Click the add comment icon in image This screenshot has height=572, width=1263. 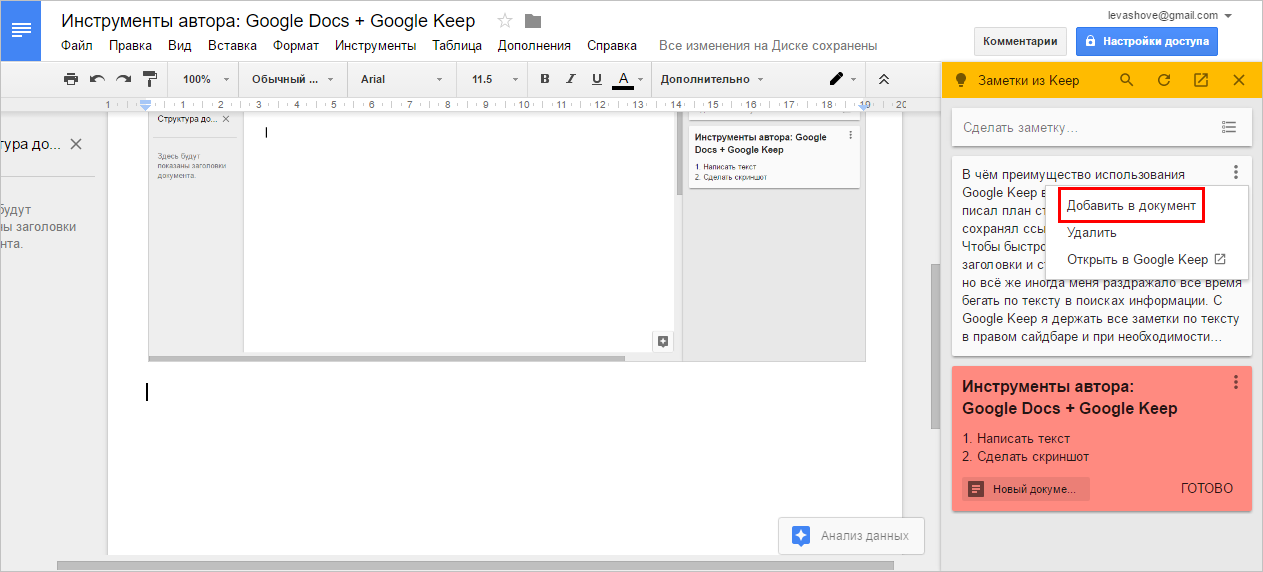(x=662, y=341)
